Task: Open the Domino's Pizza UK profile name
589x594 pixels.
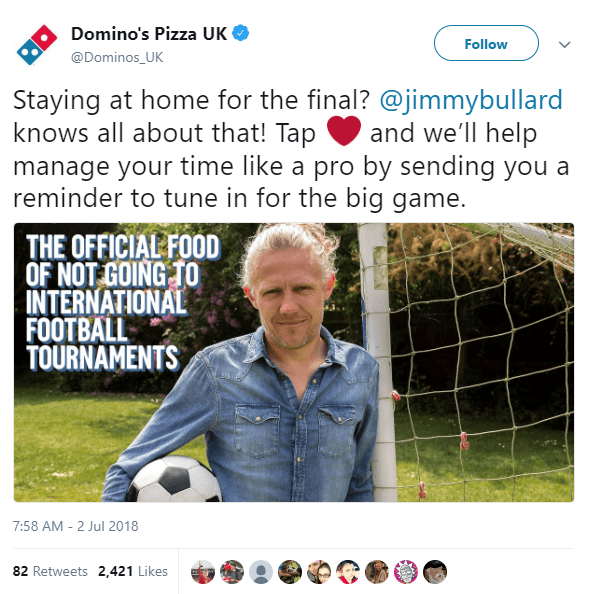Action: click(x=149, y=34)
